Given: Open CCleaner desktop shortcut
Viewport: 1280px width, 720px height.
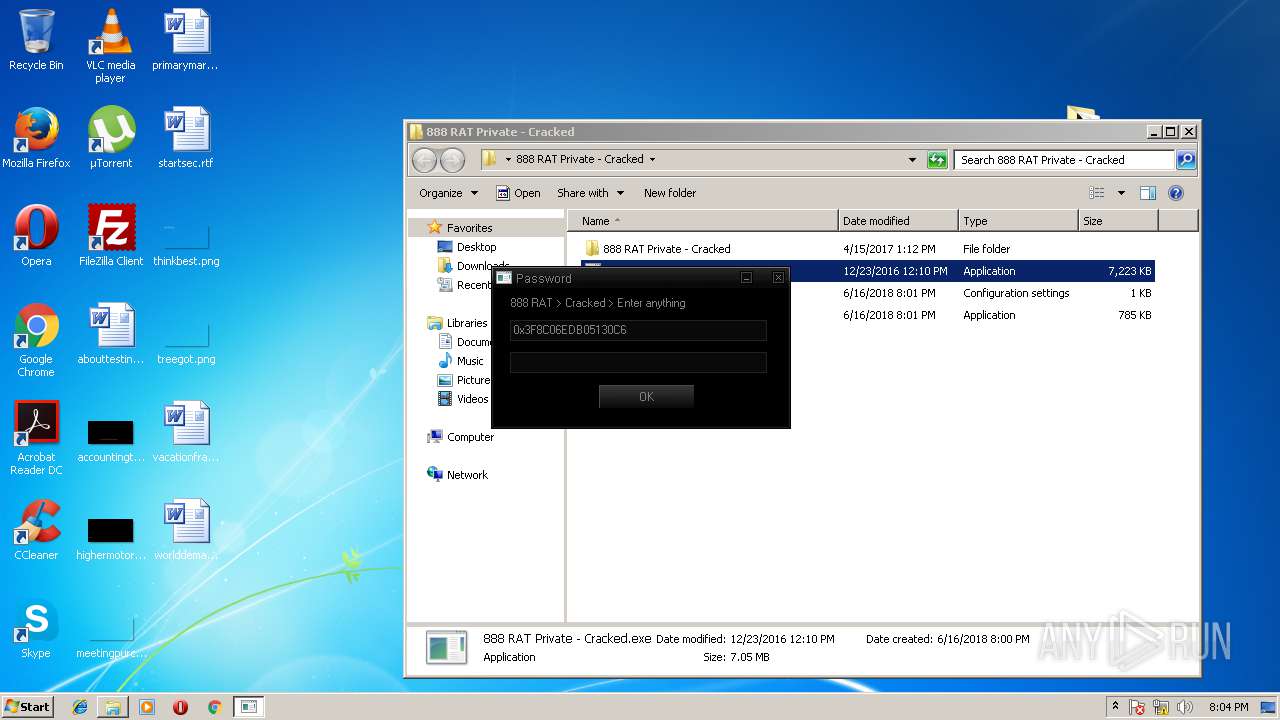Looking at the screenshot, I should [36, 530].
